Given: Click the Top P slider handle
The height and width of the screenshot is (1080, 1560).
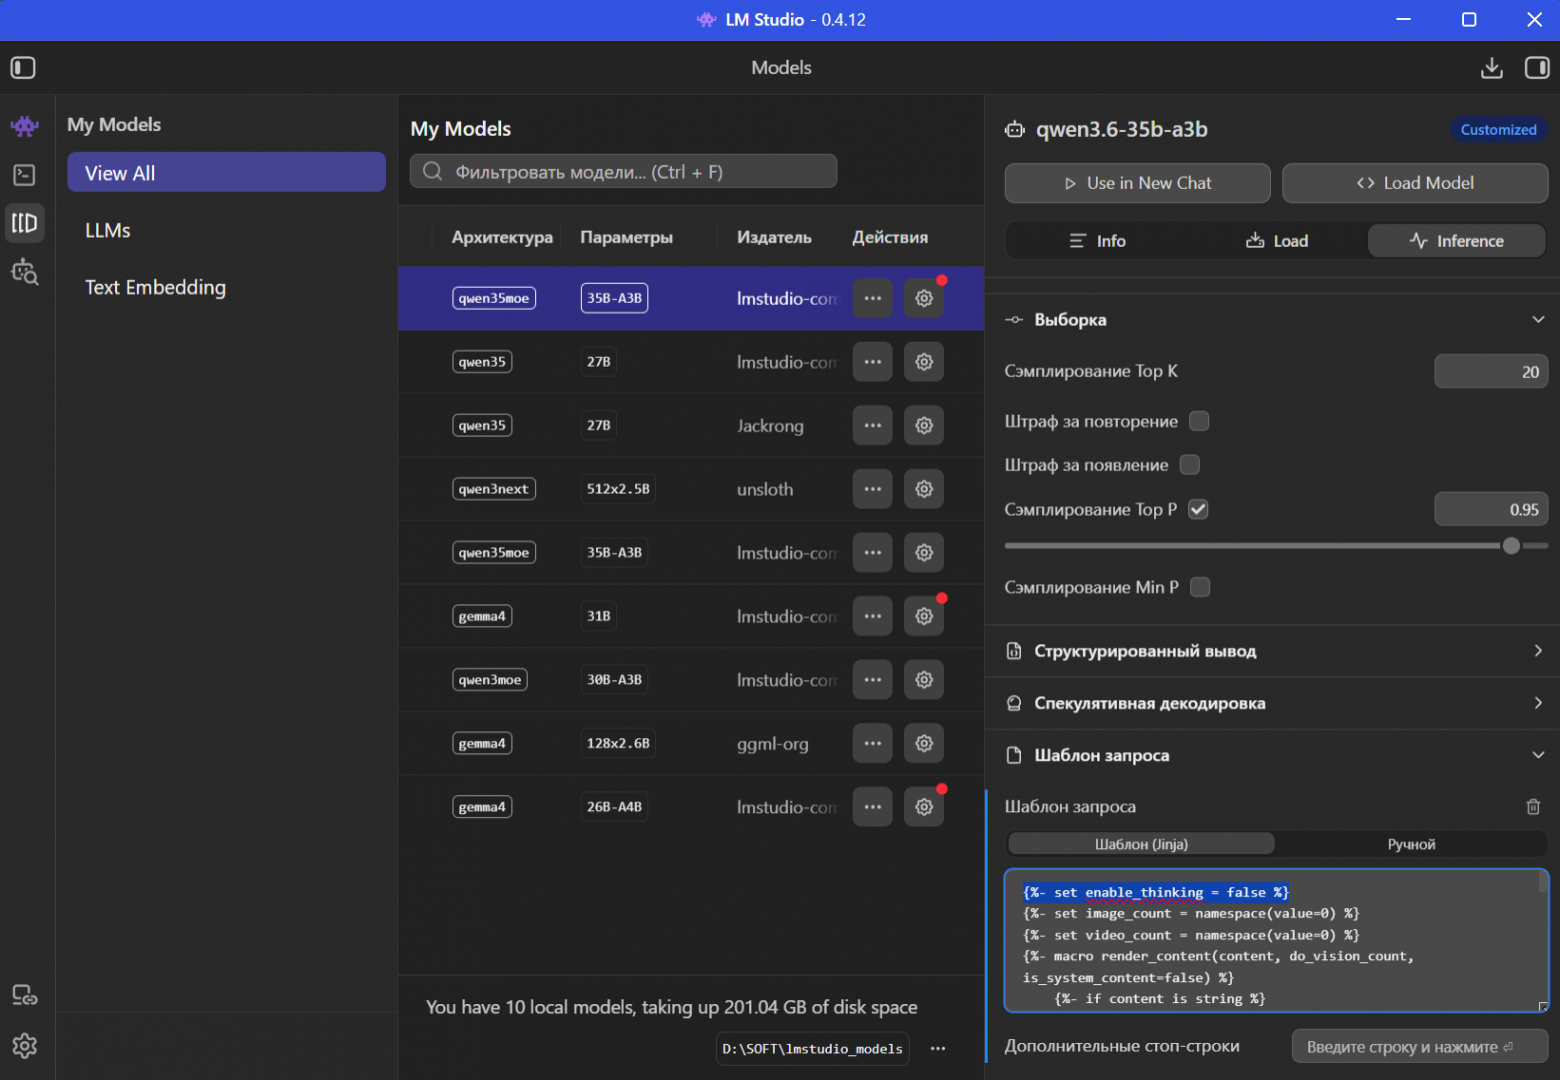Looking at the screenshot, I should tap(1511, 546).
